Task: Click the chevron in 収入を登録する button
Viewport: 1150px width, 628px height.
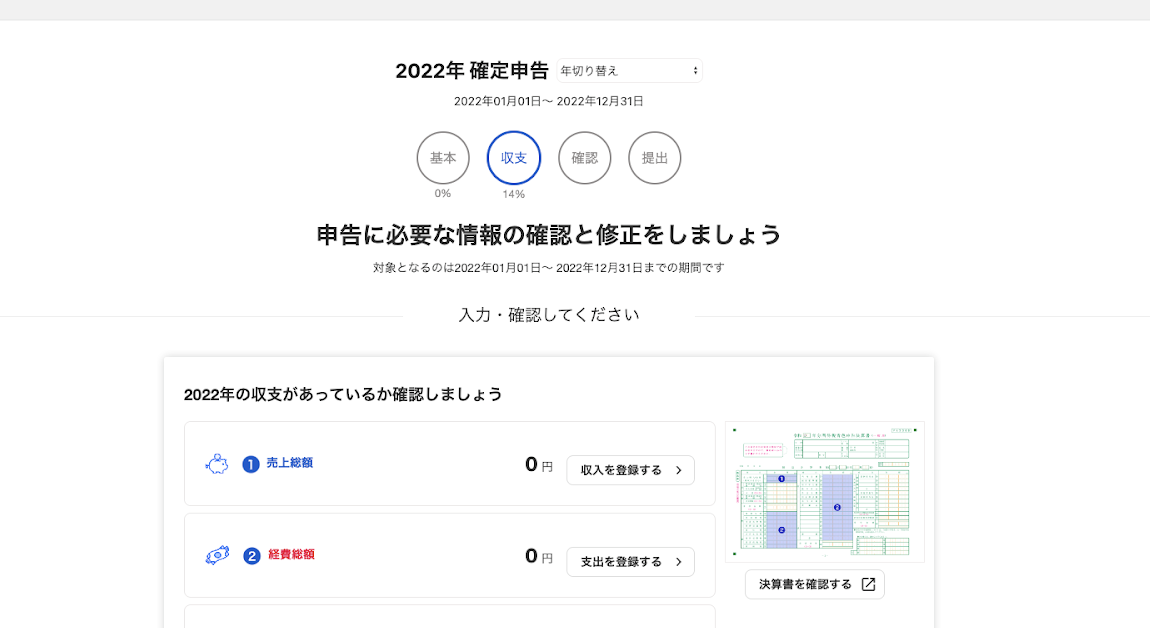Action: [x=678, y=470]
